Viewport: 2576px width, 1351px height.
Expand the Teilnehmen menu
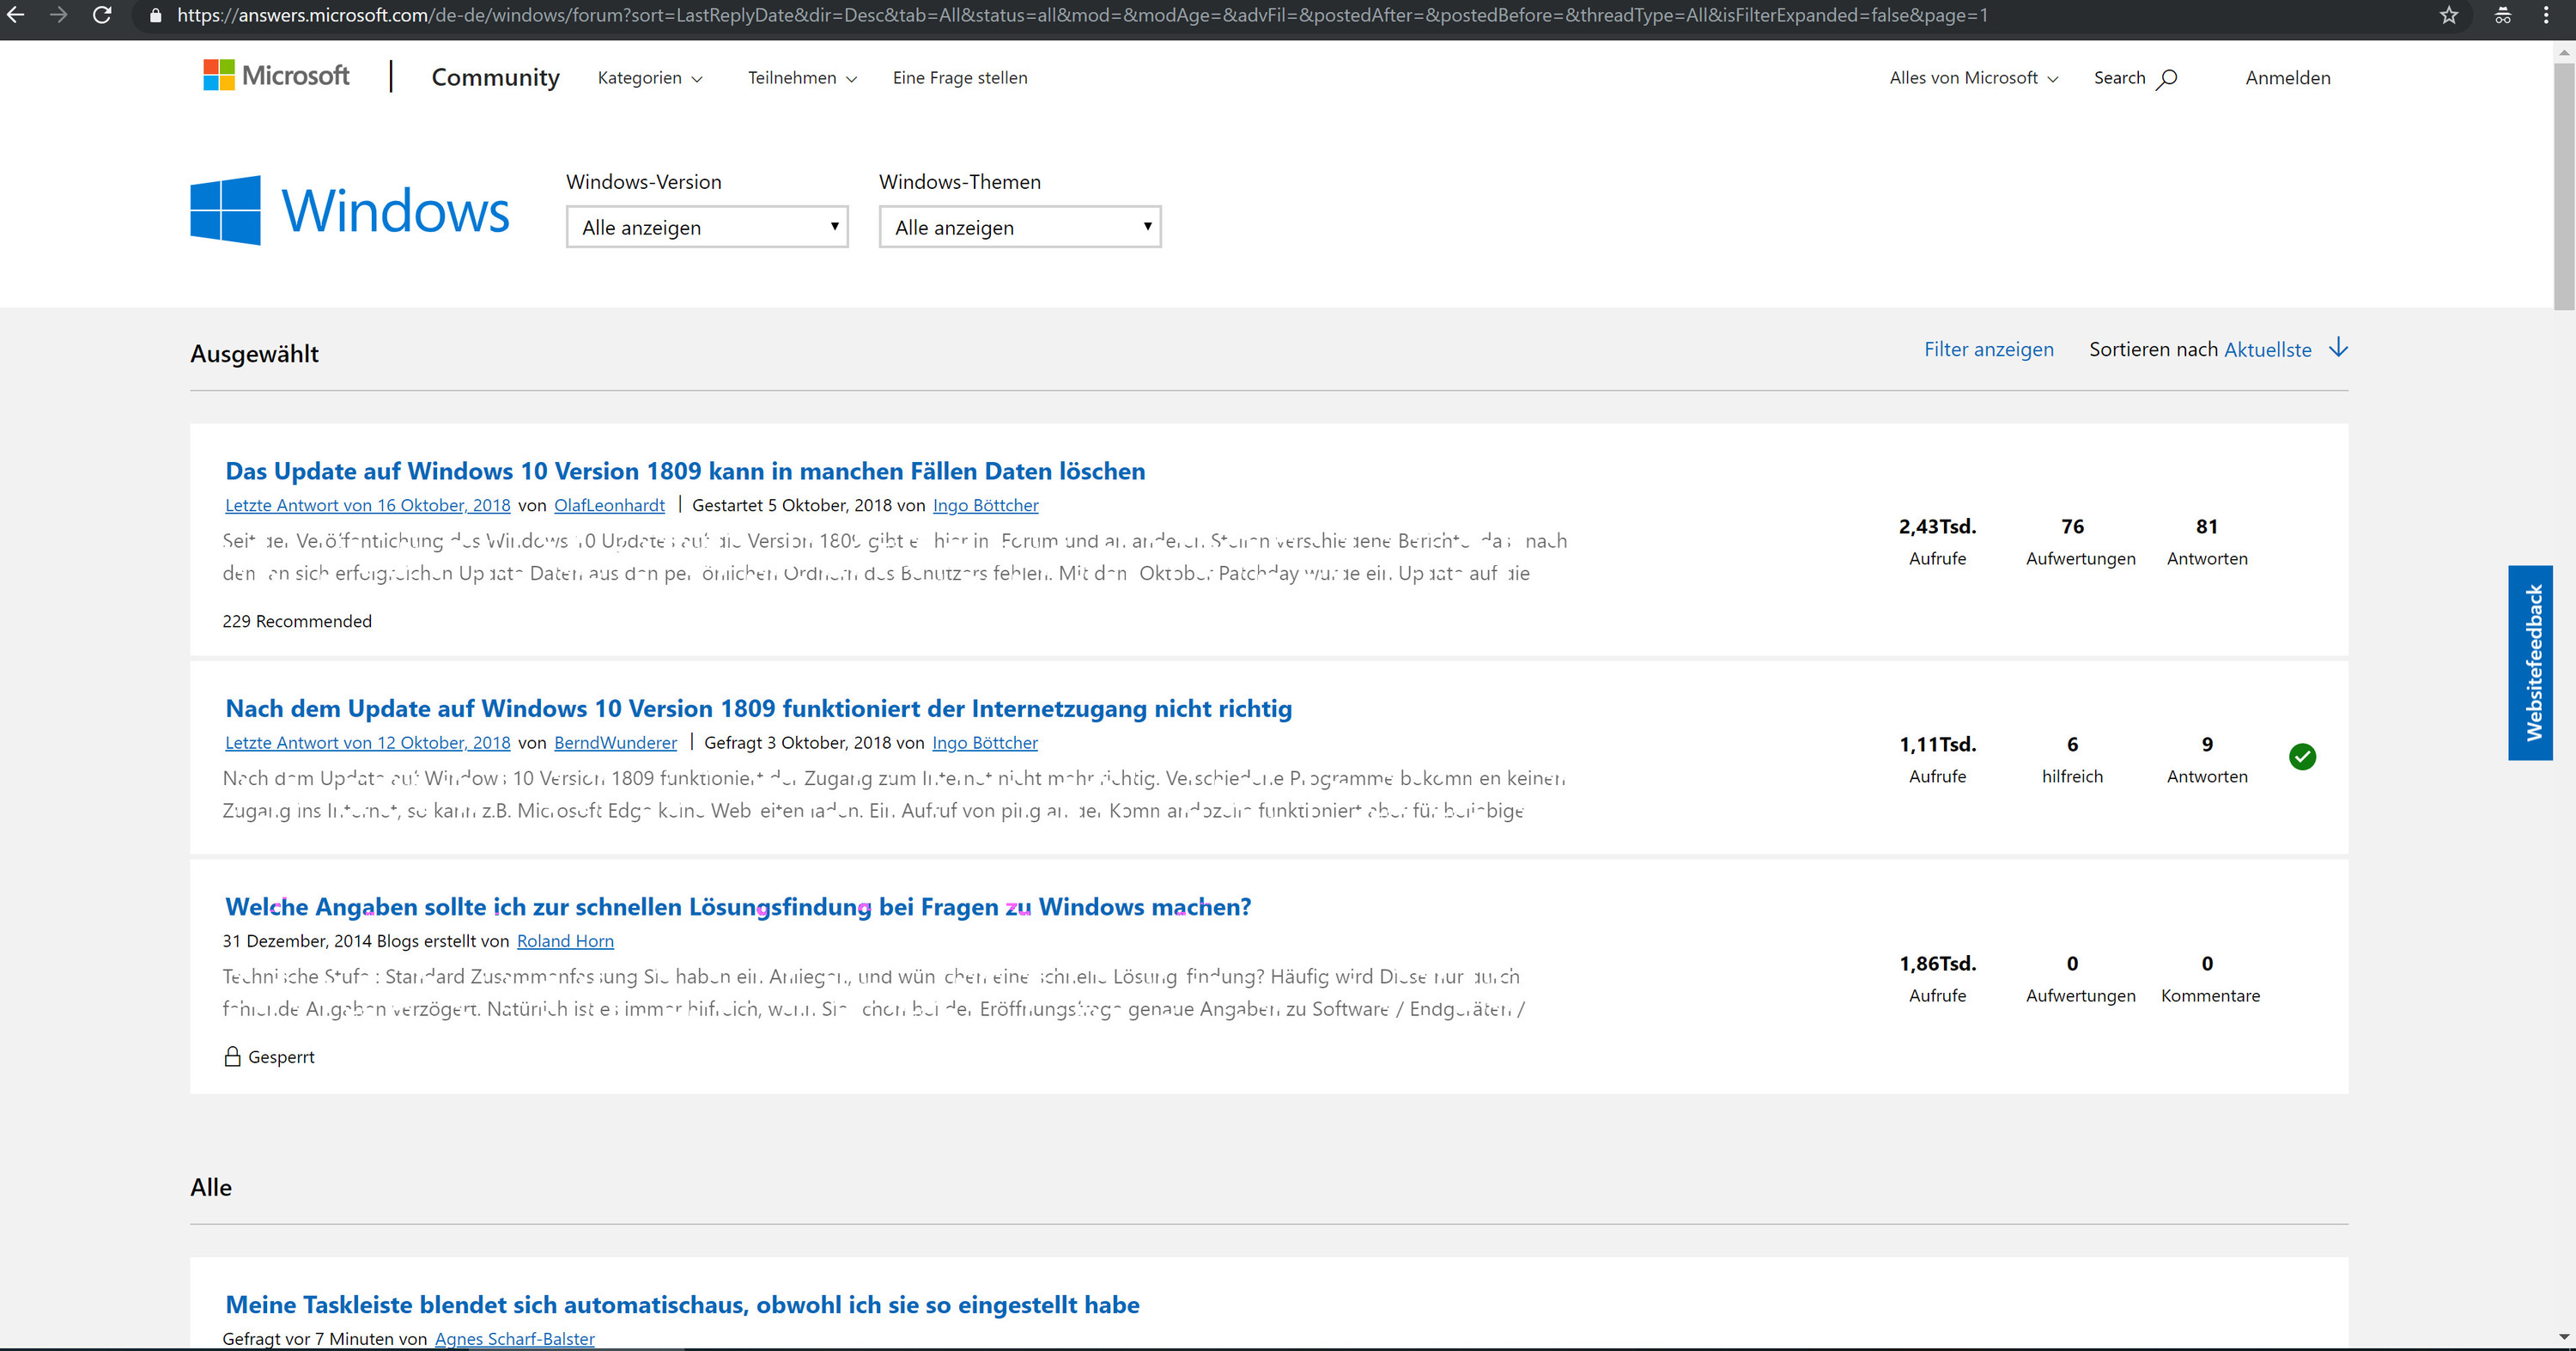point(802,78)
